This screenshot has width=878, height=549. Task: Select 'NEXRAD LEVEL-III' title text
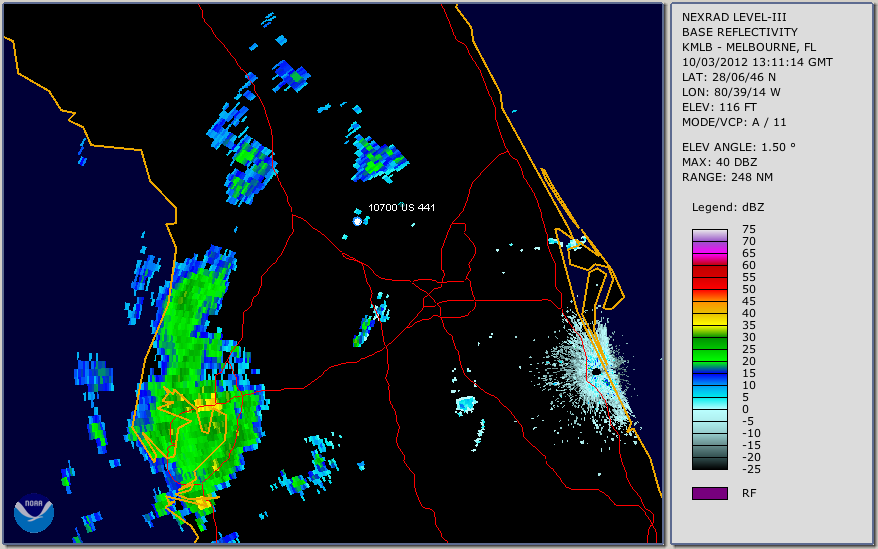point(734,17)
